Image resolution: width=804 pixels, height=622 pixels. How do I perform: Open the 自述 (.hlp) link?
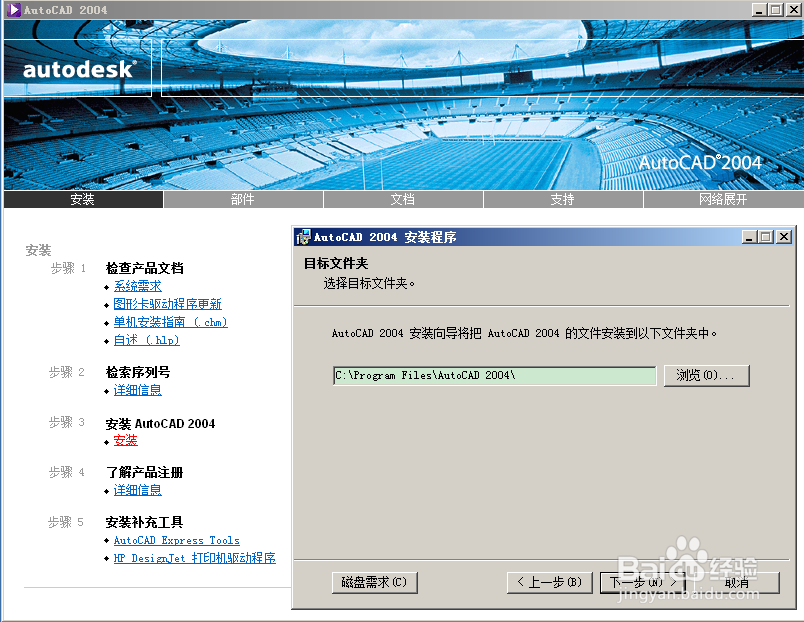(147, 340)
